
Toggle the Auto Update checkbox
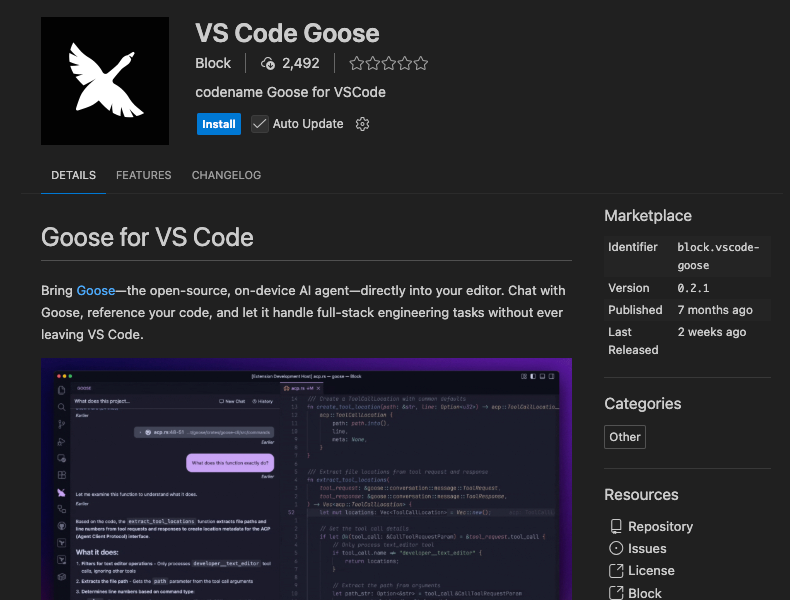point(260,124)
